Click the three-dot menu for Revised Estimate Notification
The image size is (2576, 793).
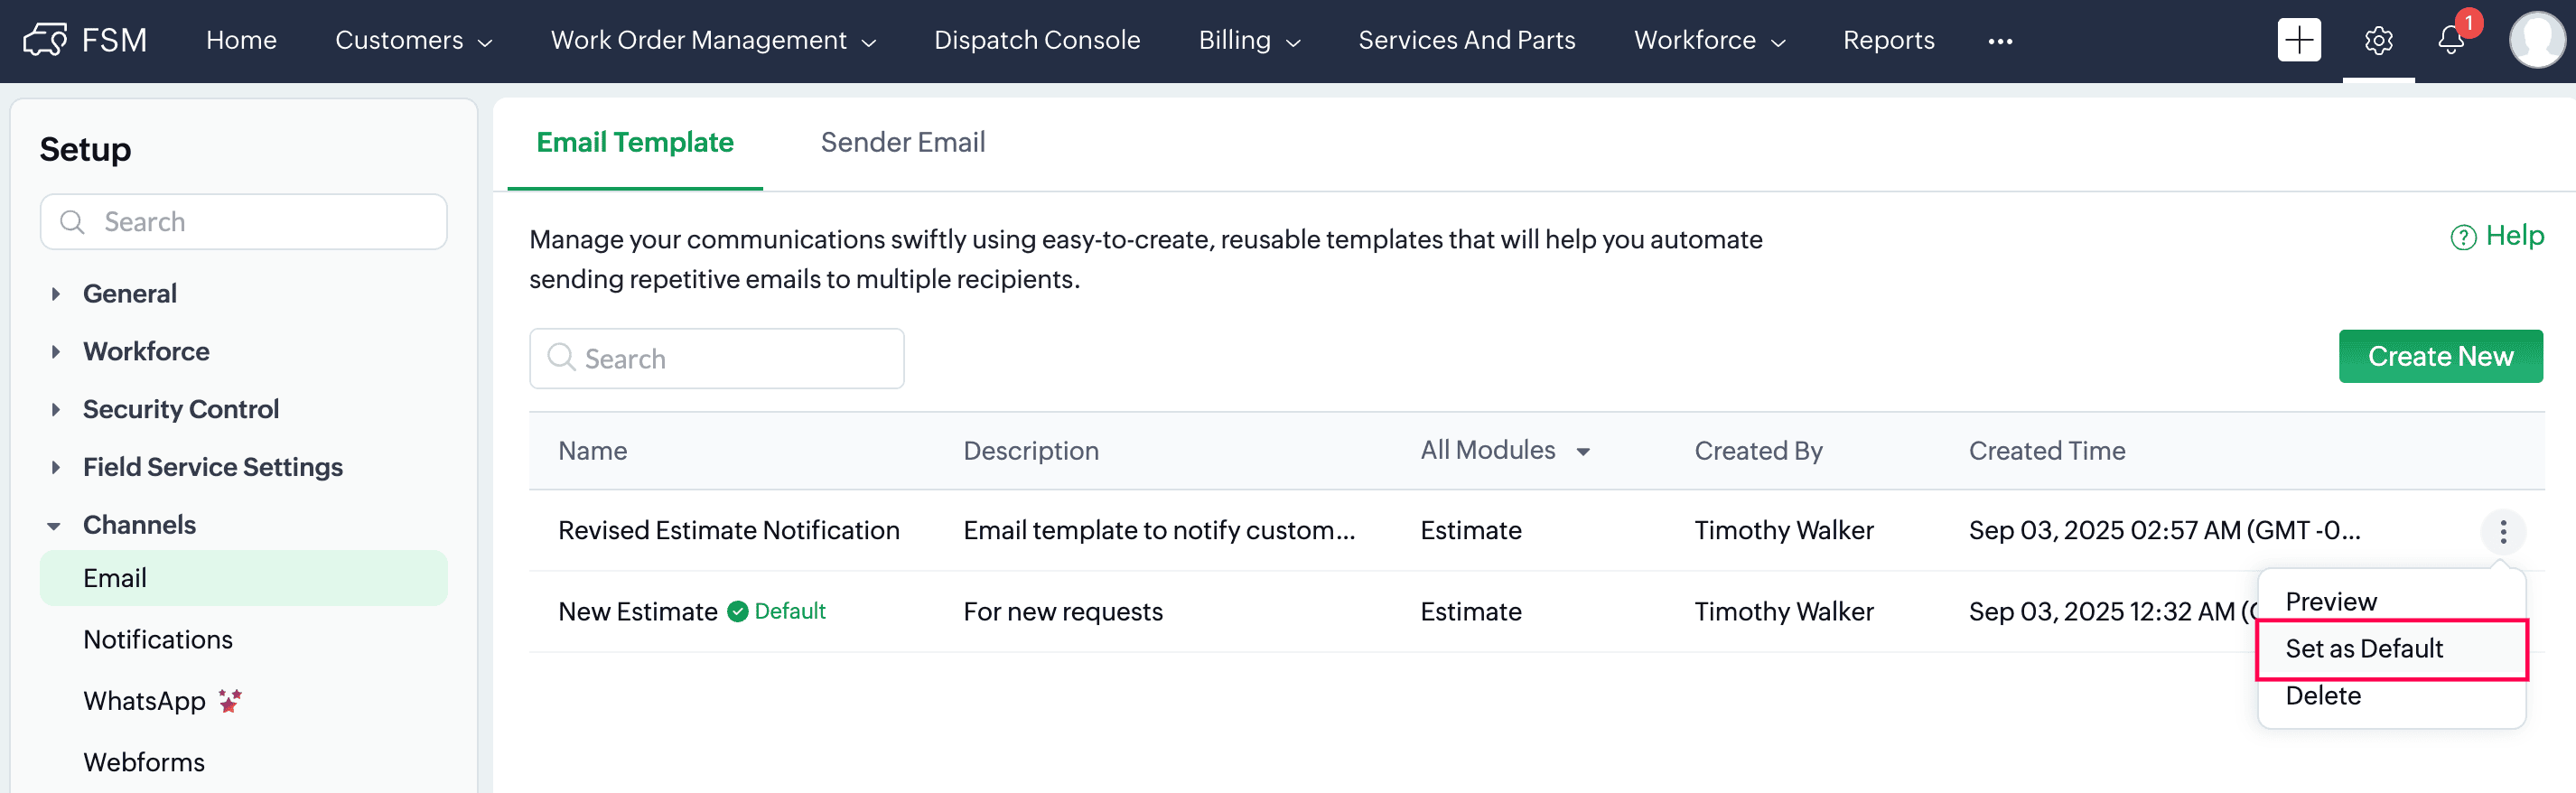pyautogui.click(x=2502, y=531)
